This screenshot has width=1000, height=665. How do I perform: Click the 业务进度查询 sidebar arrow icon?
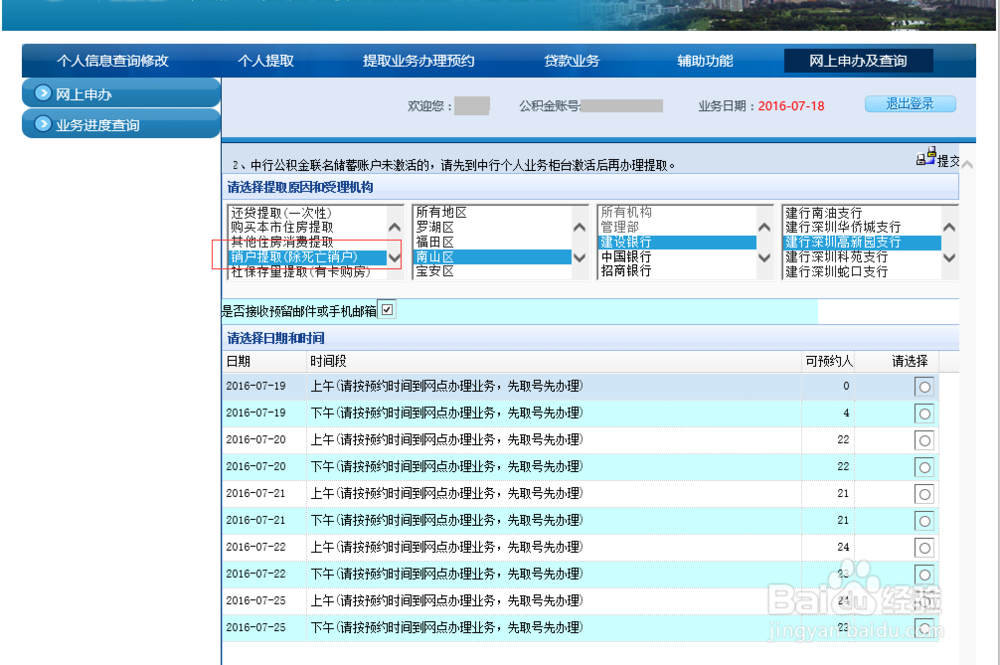tap(43, 123)
